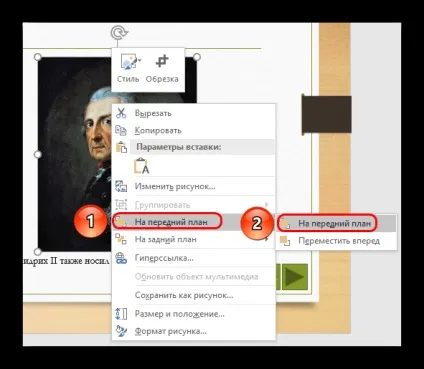Open Изменить рисунок… menu entry

pyautogui.click(x=193, y=186)
